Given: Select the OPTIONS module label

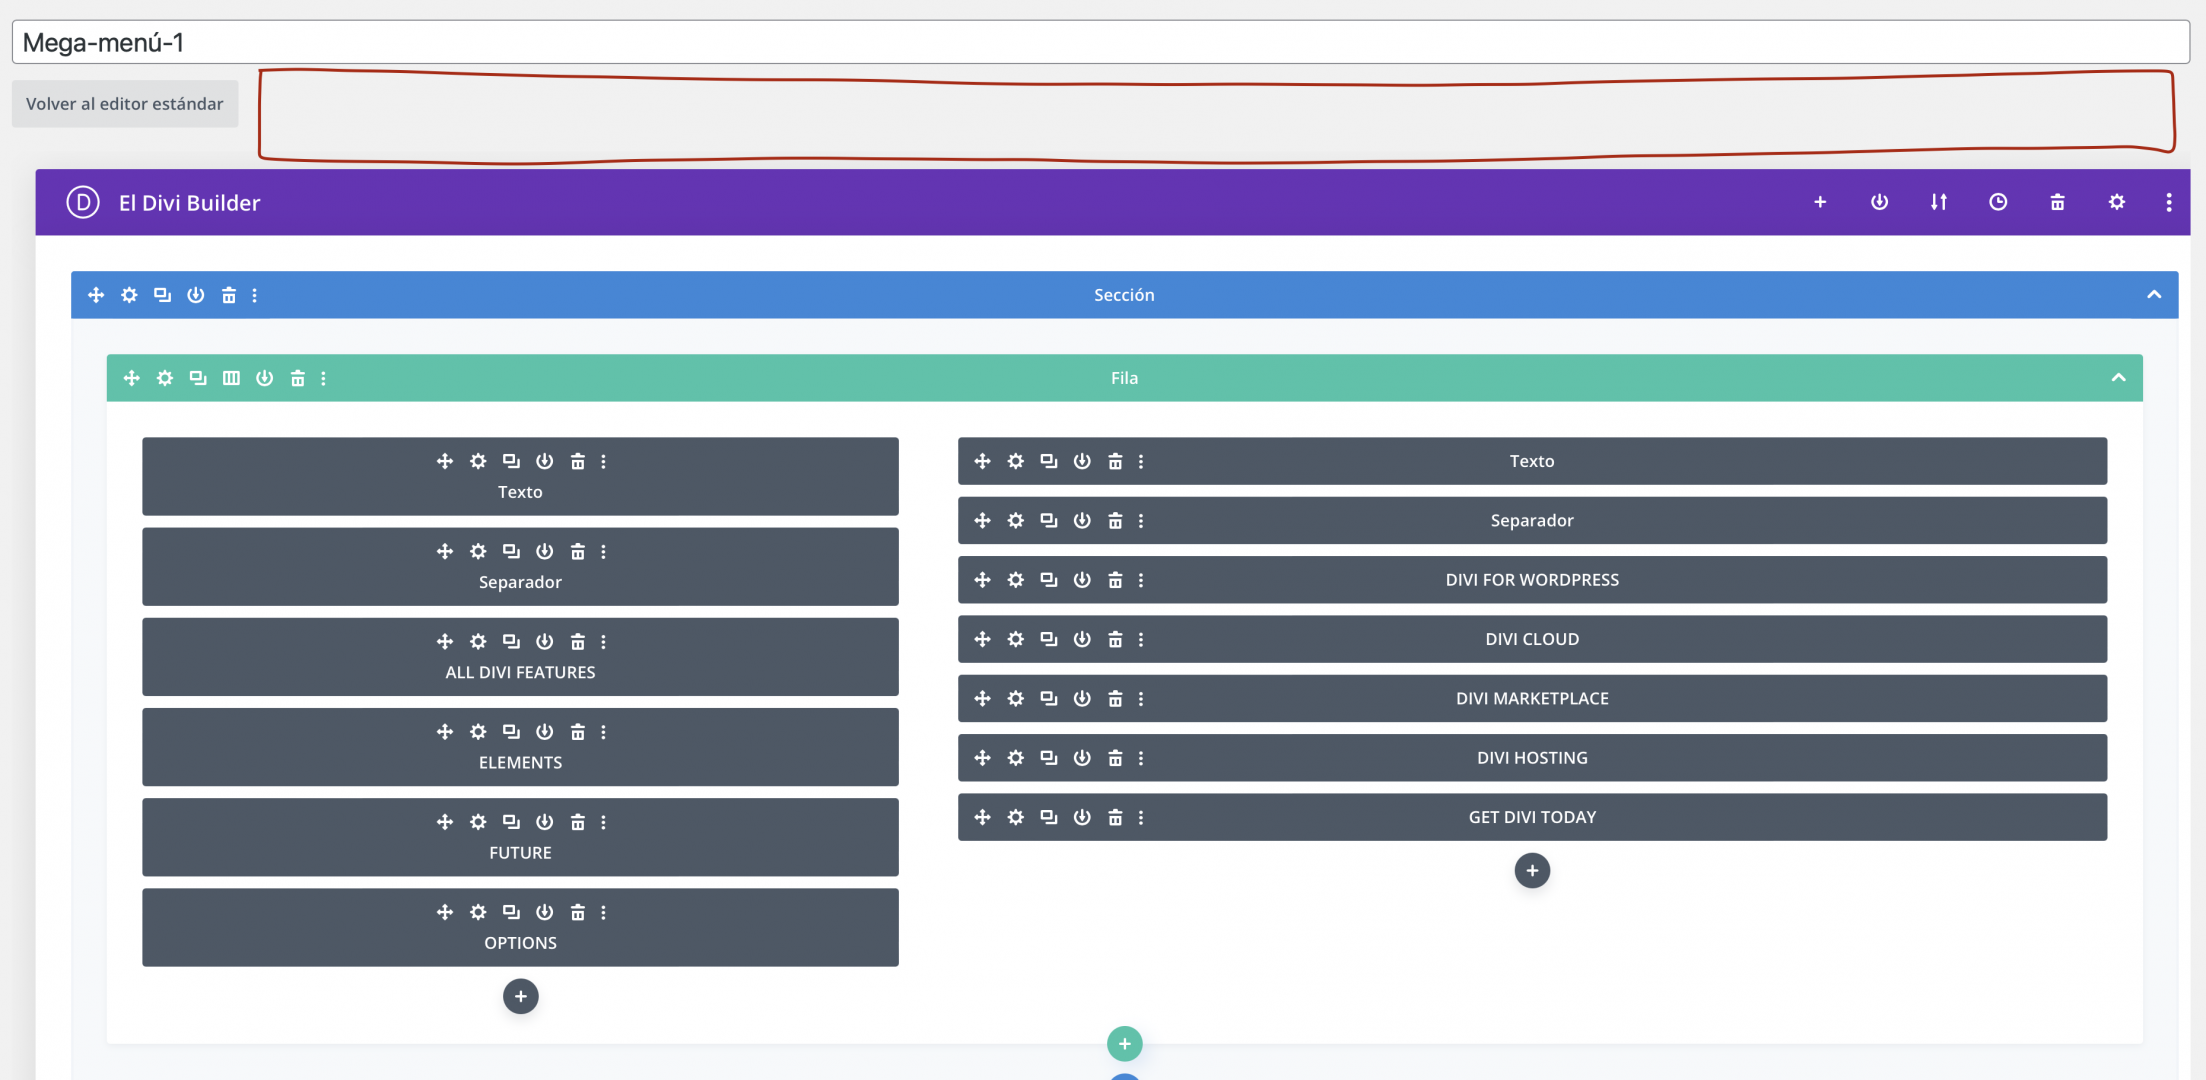Looking at the screenshot, I should tap(520, 943).
